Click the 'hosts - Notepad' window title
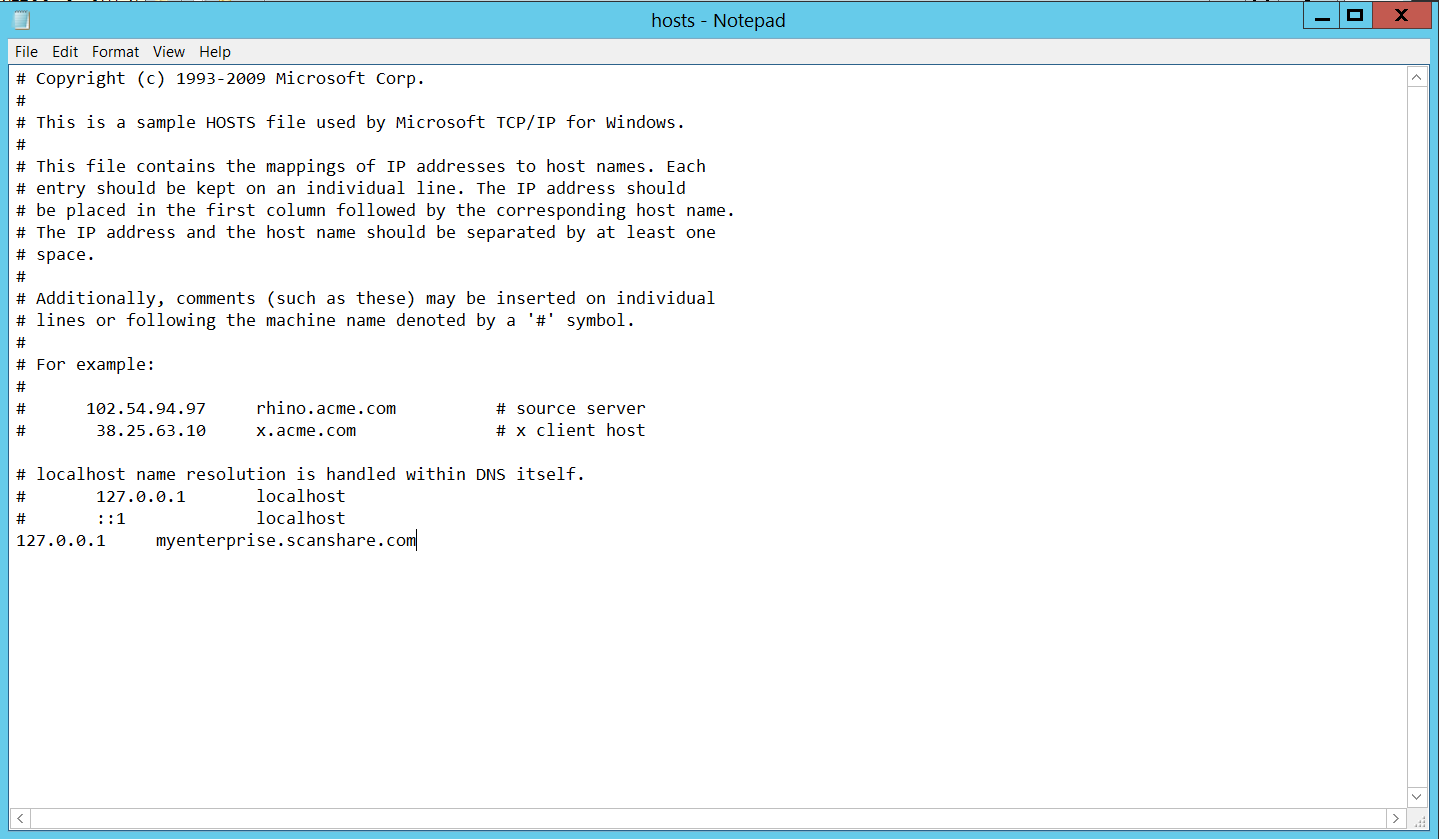This screenshot has width=1439, height=839. click(x=718, y=20)
